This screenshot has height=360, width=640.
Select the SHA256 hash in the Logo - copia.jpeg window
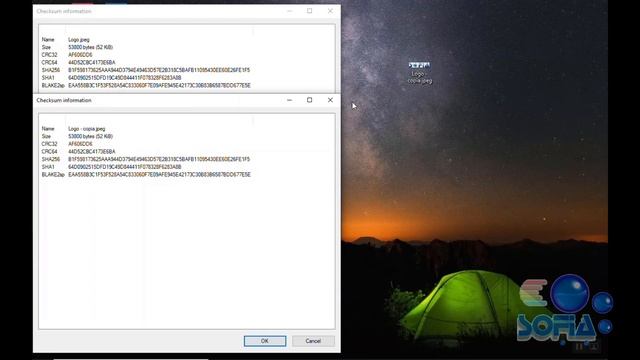click(x=159, y=159)
